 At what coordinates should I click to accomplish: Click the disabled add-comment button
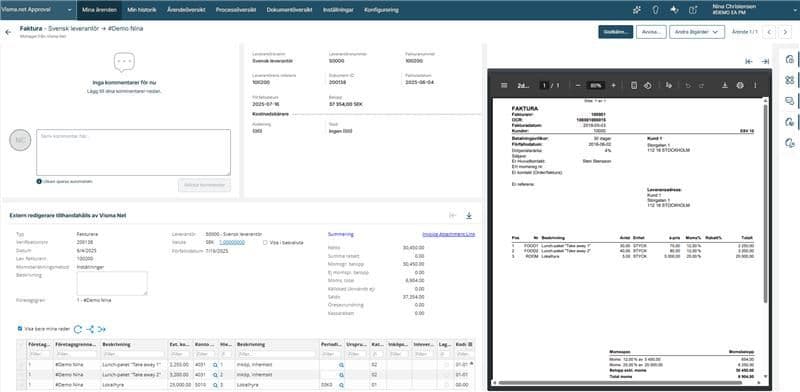(204, 185)
